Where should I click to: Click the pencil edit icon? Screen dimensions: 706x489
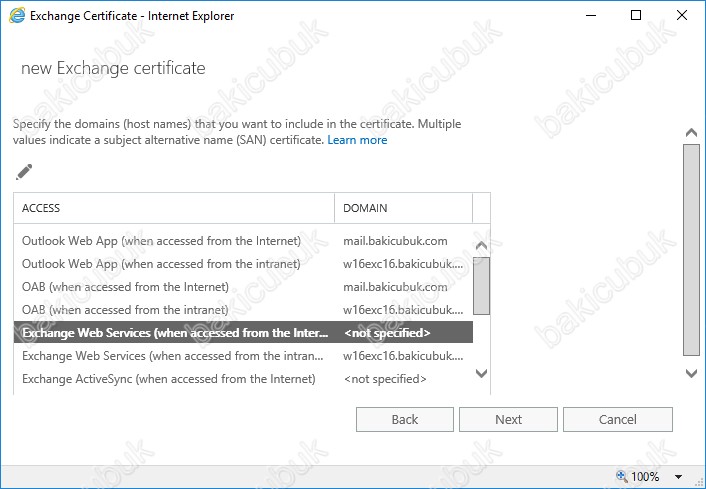tap(24, 172)
